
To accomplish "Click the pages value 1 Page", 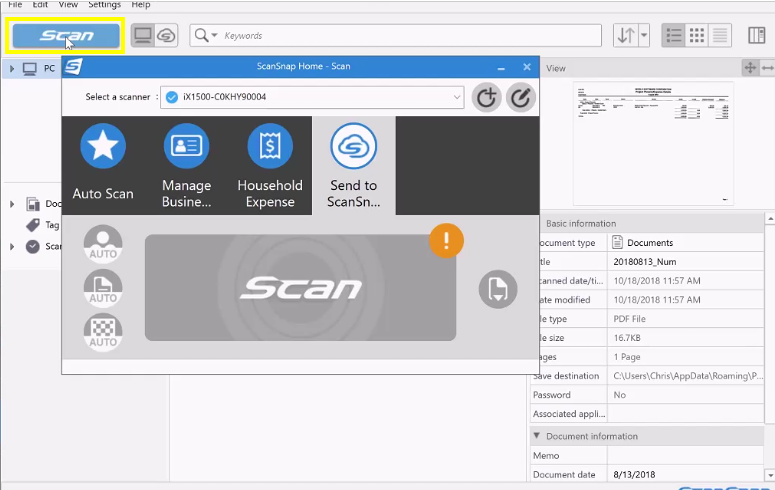I will click(x=627, y=356).
